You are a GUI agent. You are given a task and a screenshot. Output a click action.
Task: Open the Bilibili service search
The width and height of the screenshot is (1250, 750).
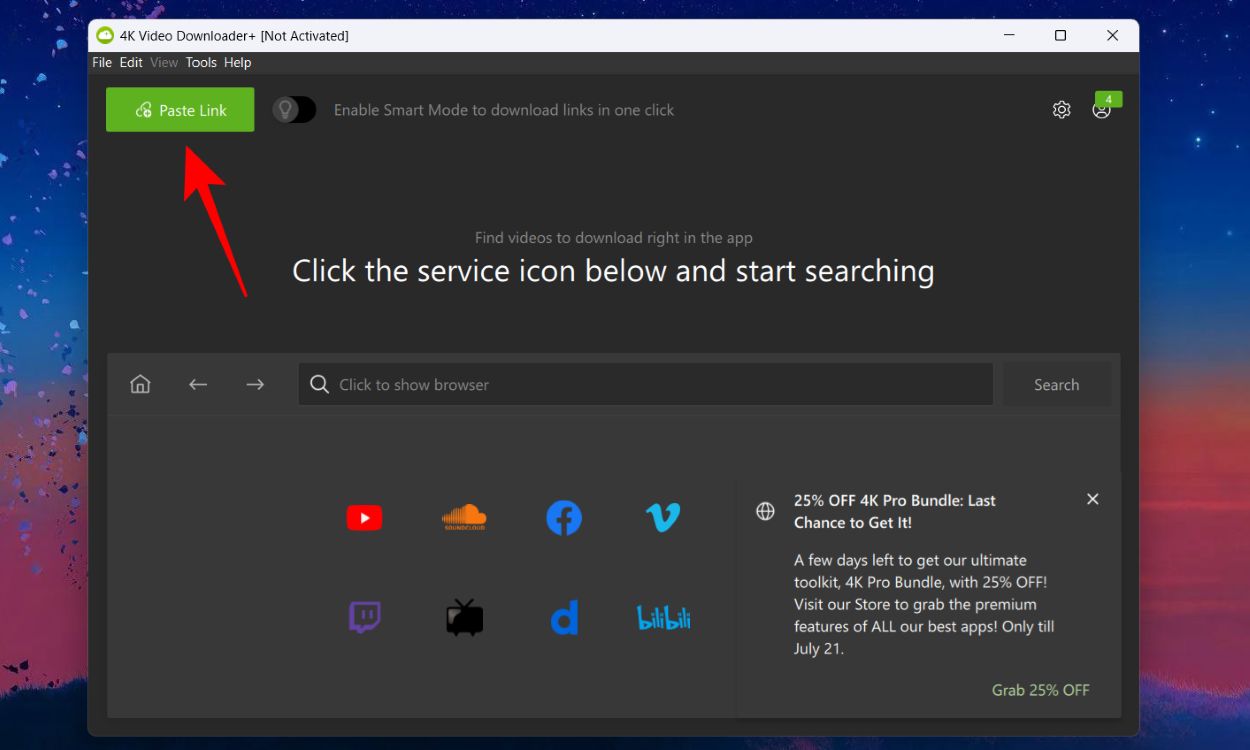pos(664,617)
